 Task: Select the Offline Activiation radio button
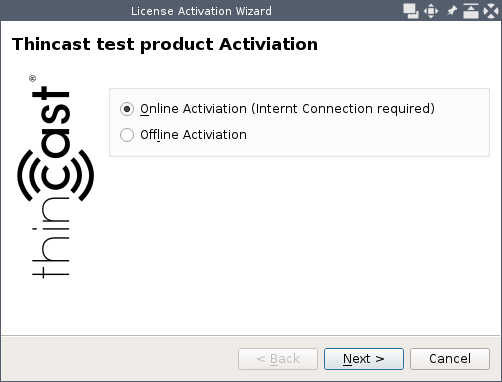[x=127, y=135]
